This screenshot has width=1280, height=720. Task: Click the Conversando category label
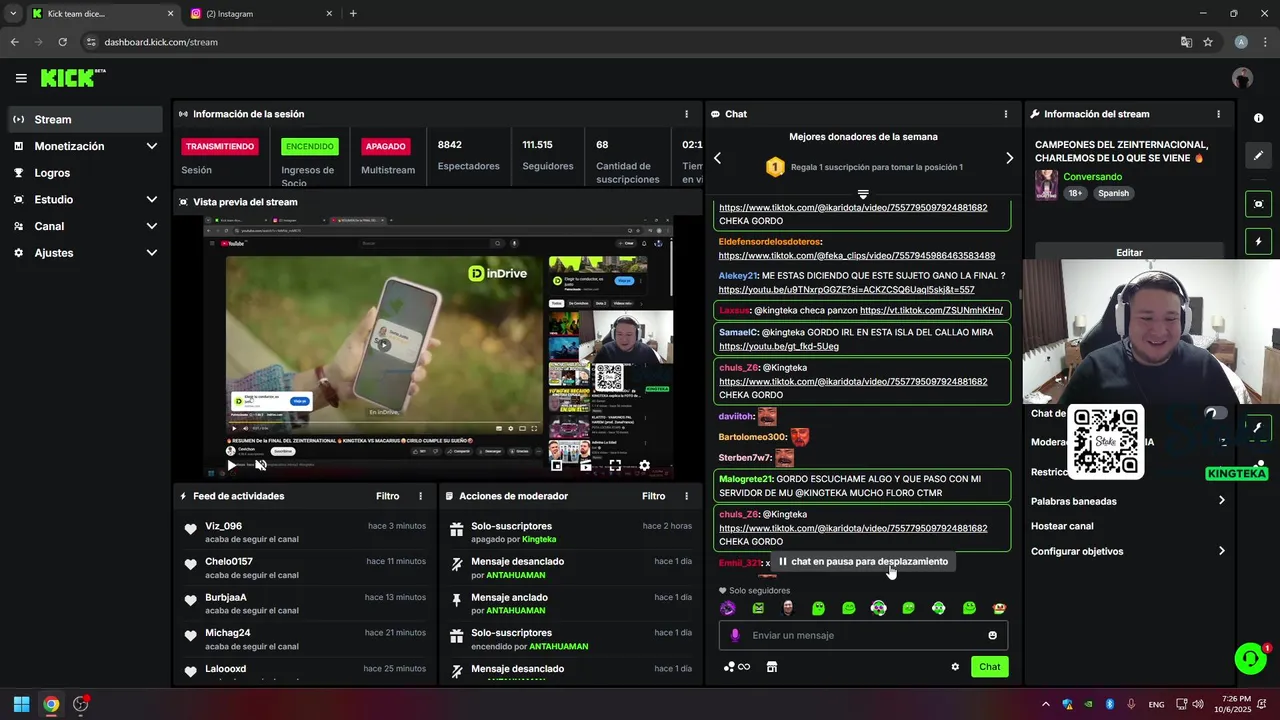[x=1092, y=177]
